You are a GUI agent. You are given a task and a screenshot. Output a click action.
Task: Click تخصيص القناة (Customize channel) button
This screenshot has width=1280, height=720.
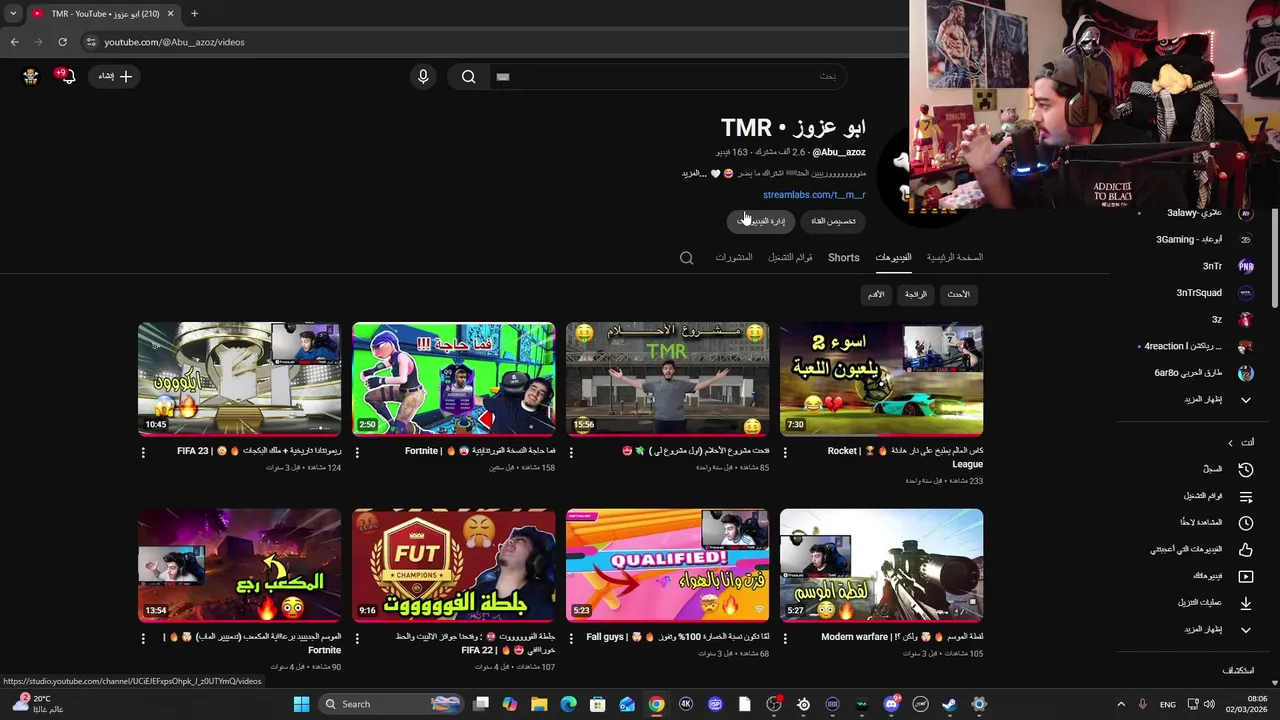tap(833, 221)
